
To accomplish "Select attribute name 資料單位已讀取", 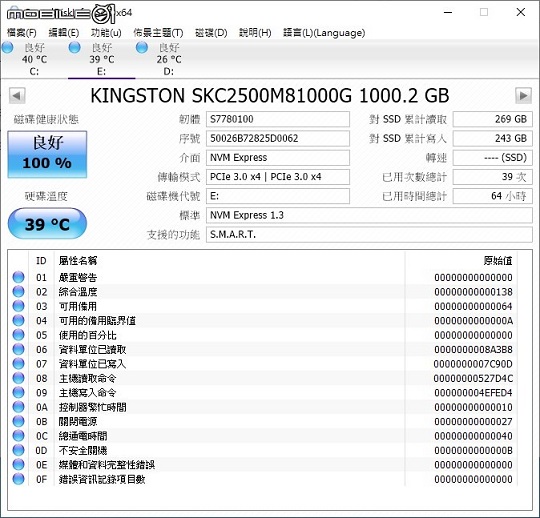I will point(92,350).
